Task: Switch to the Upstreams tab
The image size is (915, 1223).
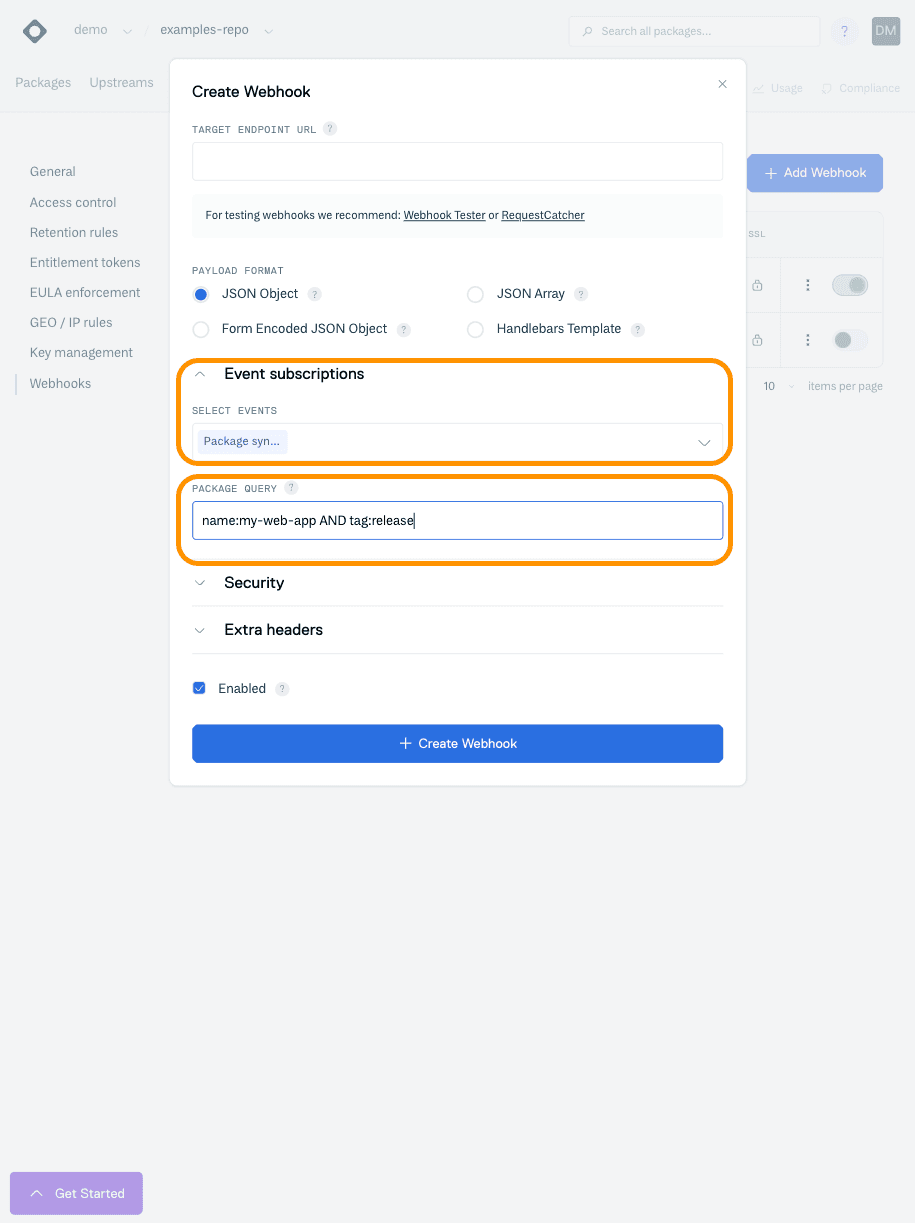Action: click(x=120, y=82)
